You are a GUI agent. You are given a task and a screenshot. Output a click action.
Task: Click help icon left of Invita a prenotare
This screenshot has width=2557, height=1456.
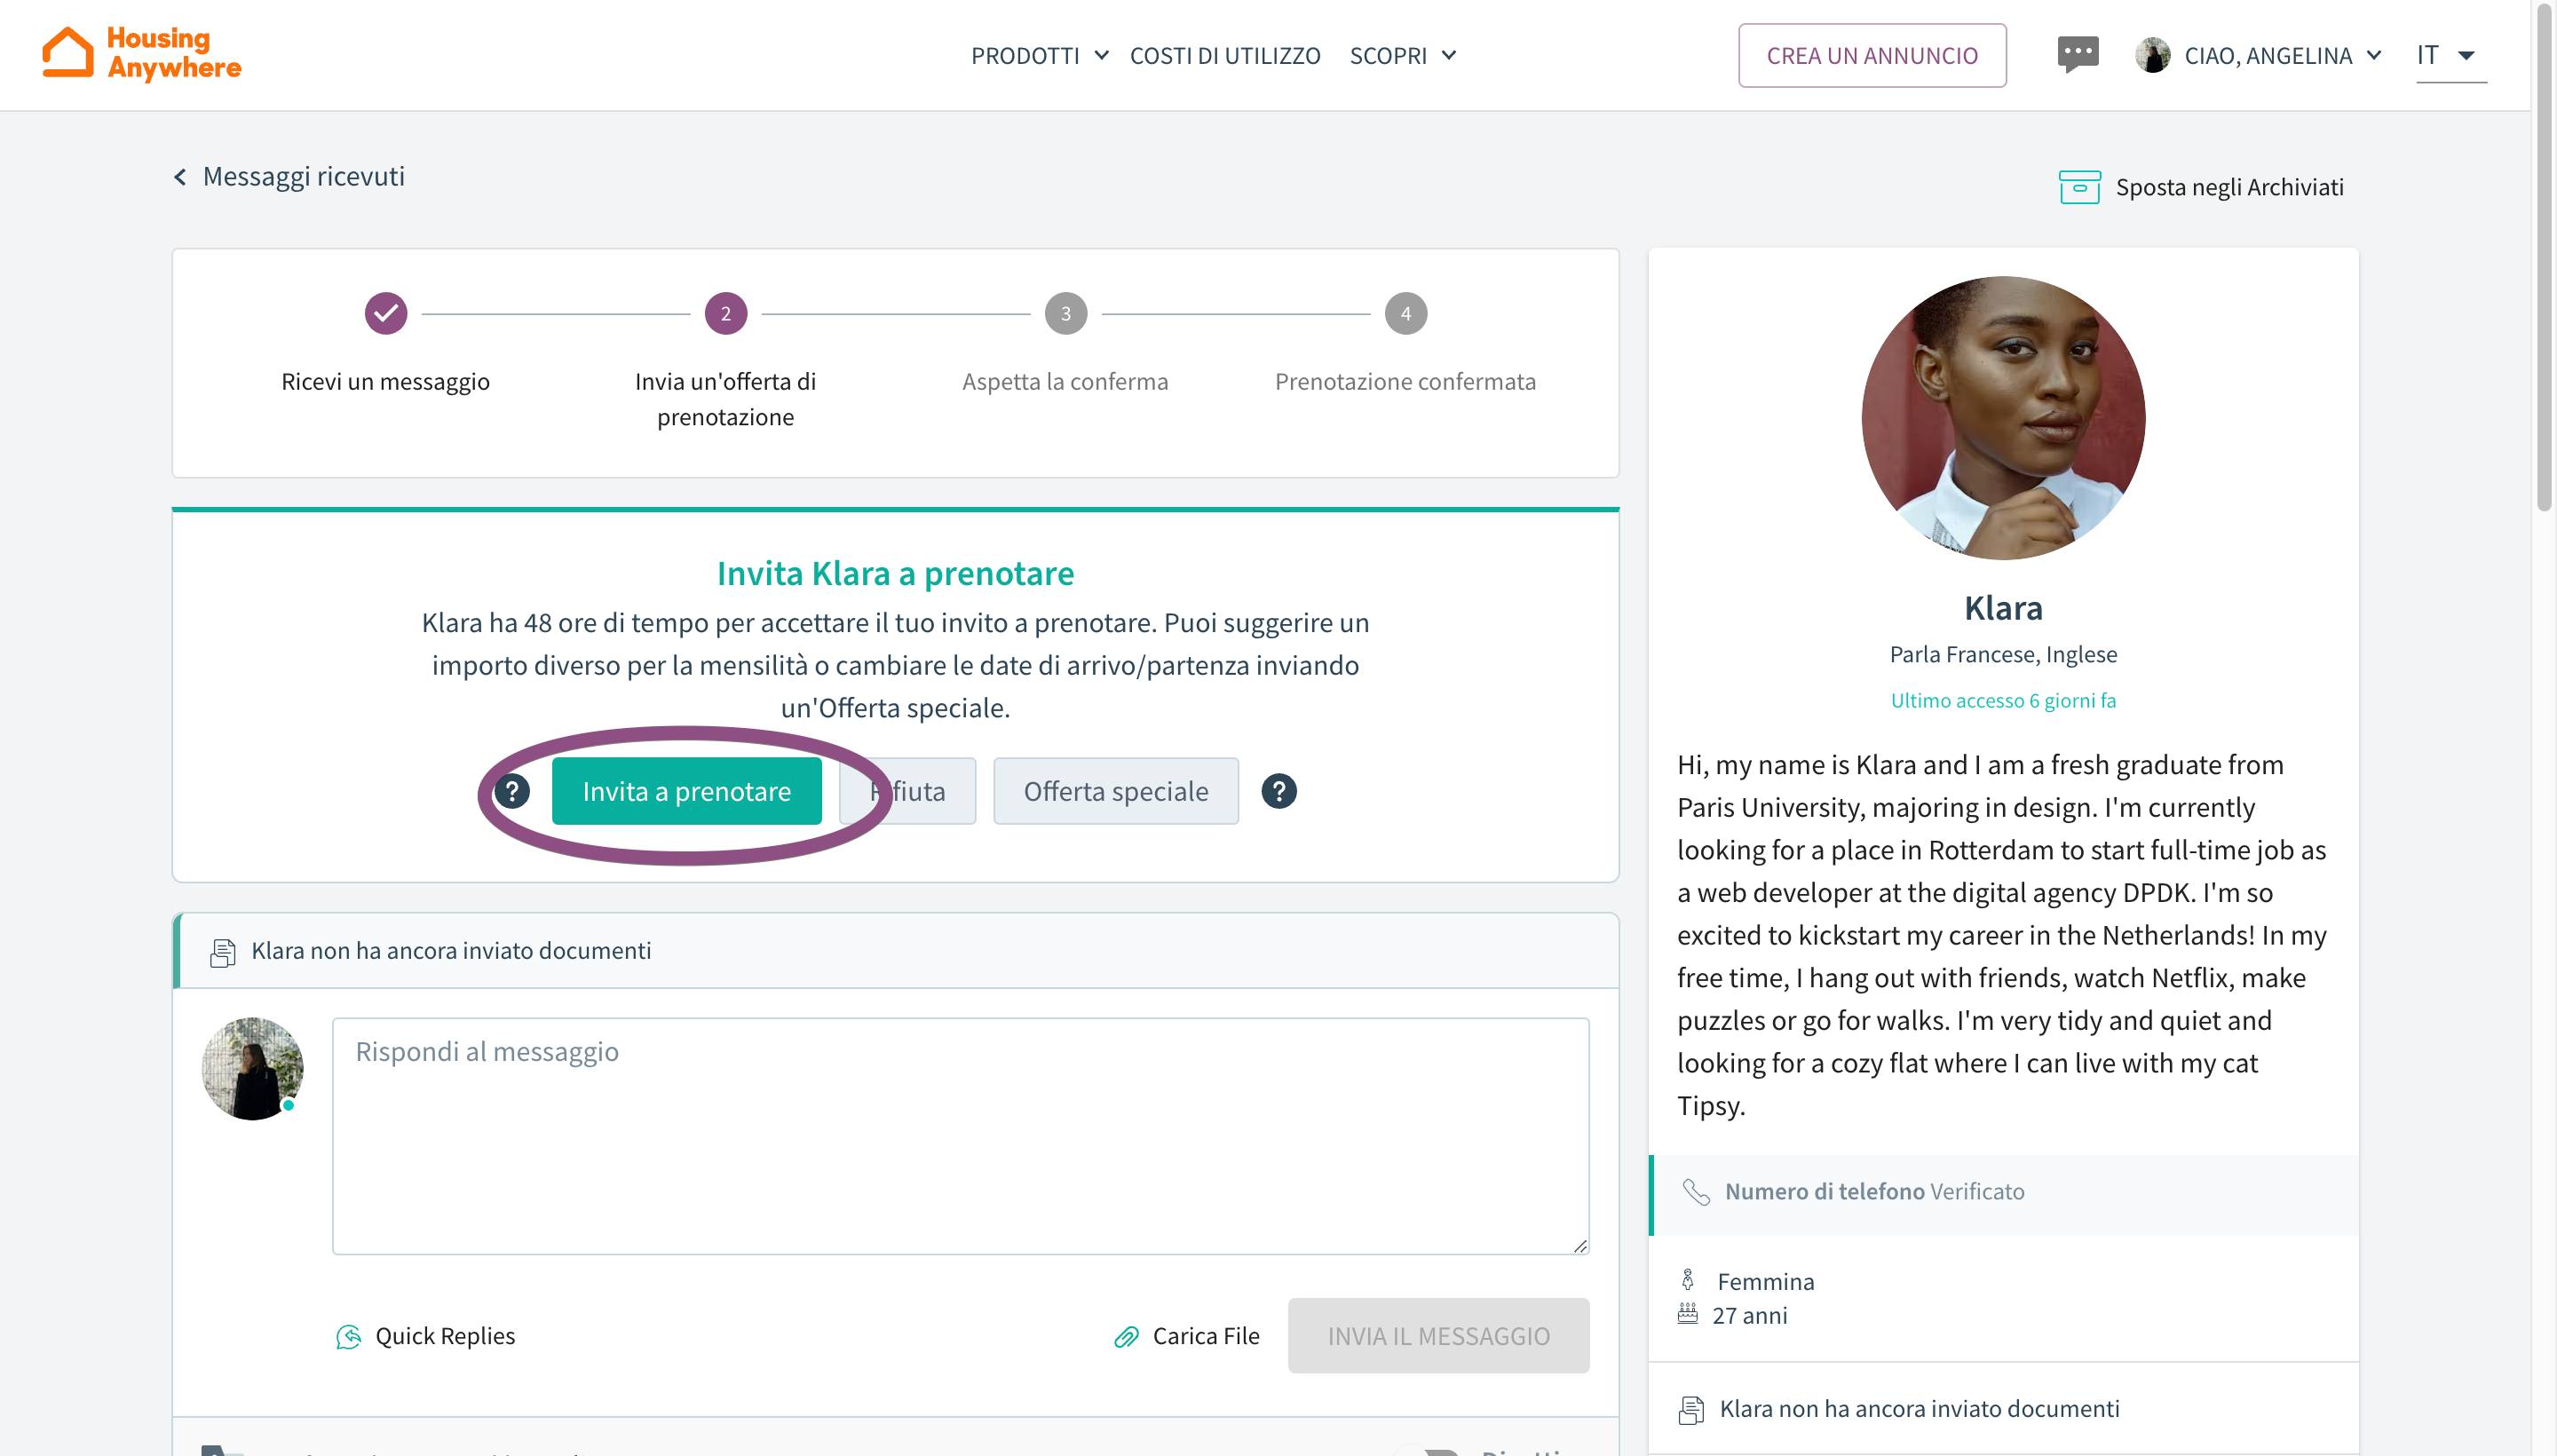pyautogui.click(x=512, y=791)
